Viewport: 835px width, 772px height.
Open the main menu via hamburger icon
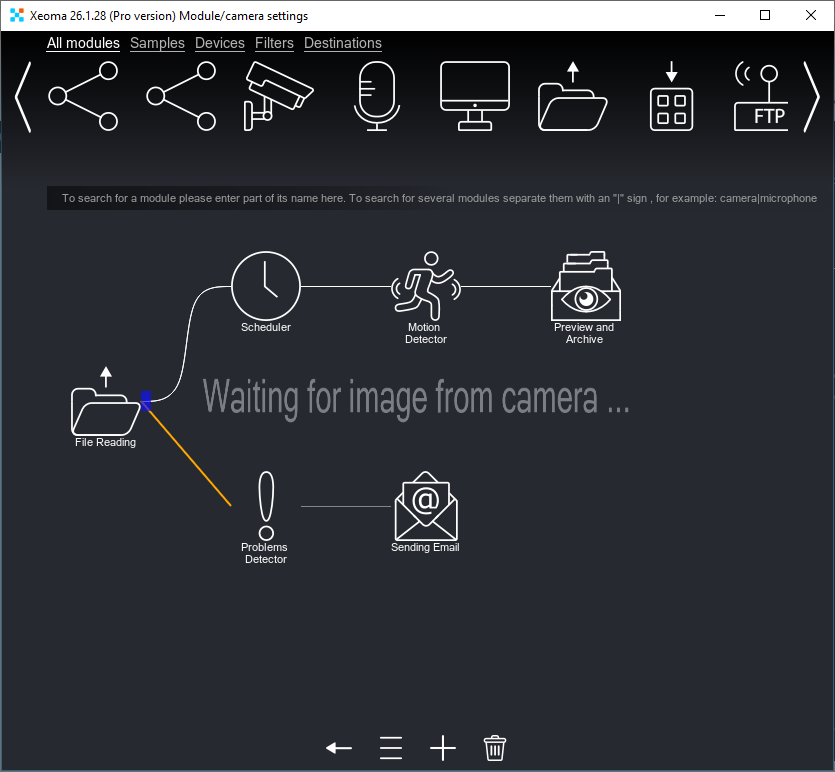tap(390, 747)
